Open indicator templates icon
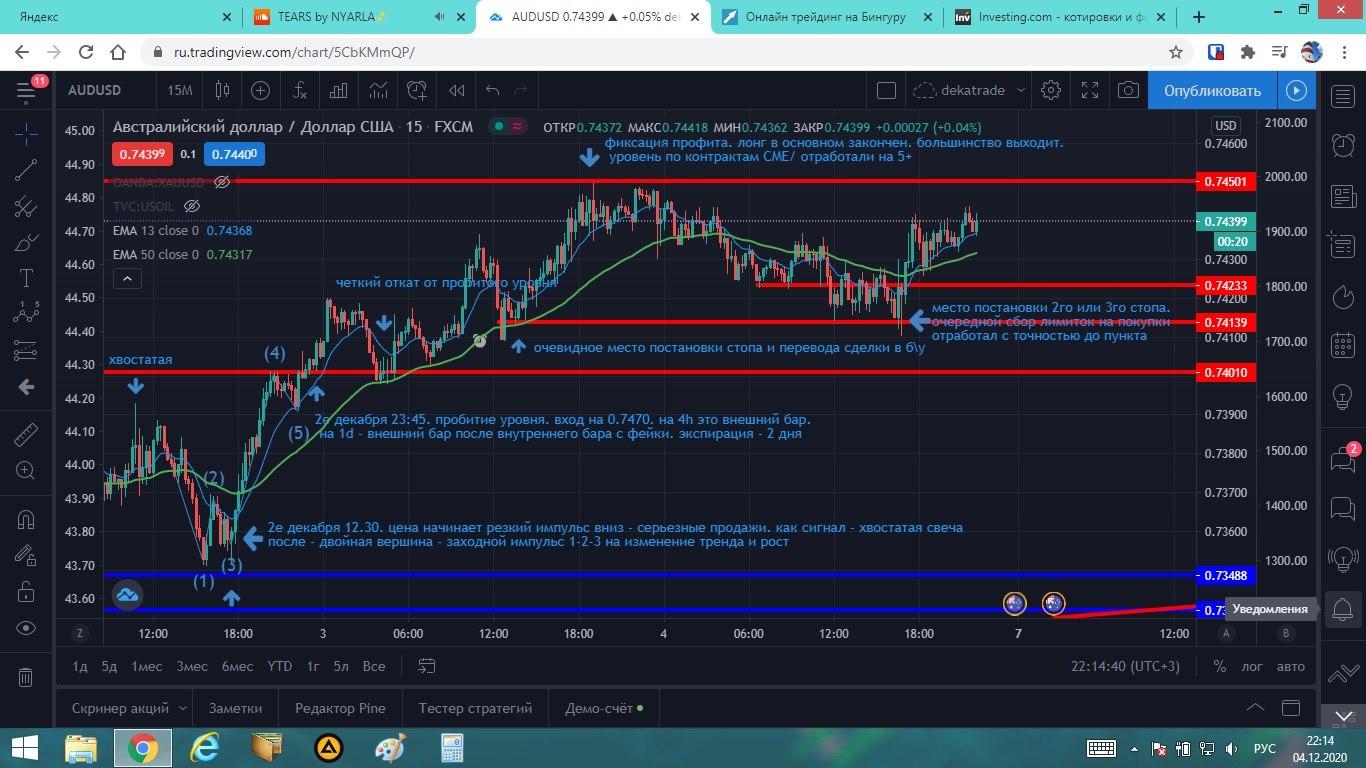This screenshot has width=1366, height=768. [x=378, y=91]
